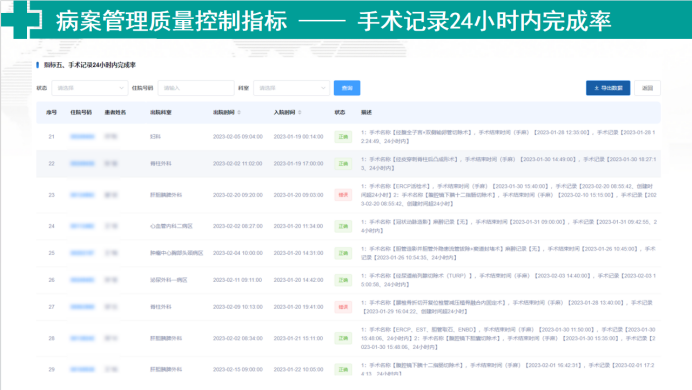Open admission number link in row 25
The width and height of the screenshot is (692, 390).
82,253
